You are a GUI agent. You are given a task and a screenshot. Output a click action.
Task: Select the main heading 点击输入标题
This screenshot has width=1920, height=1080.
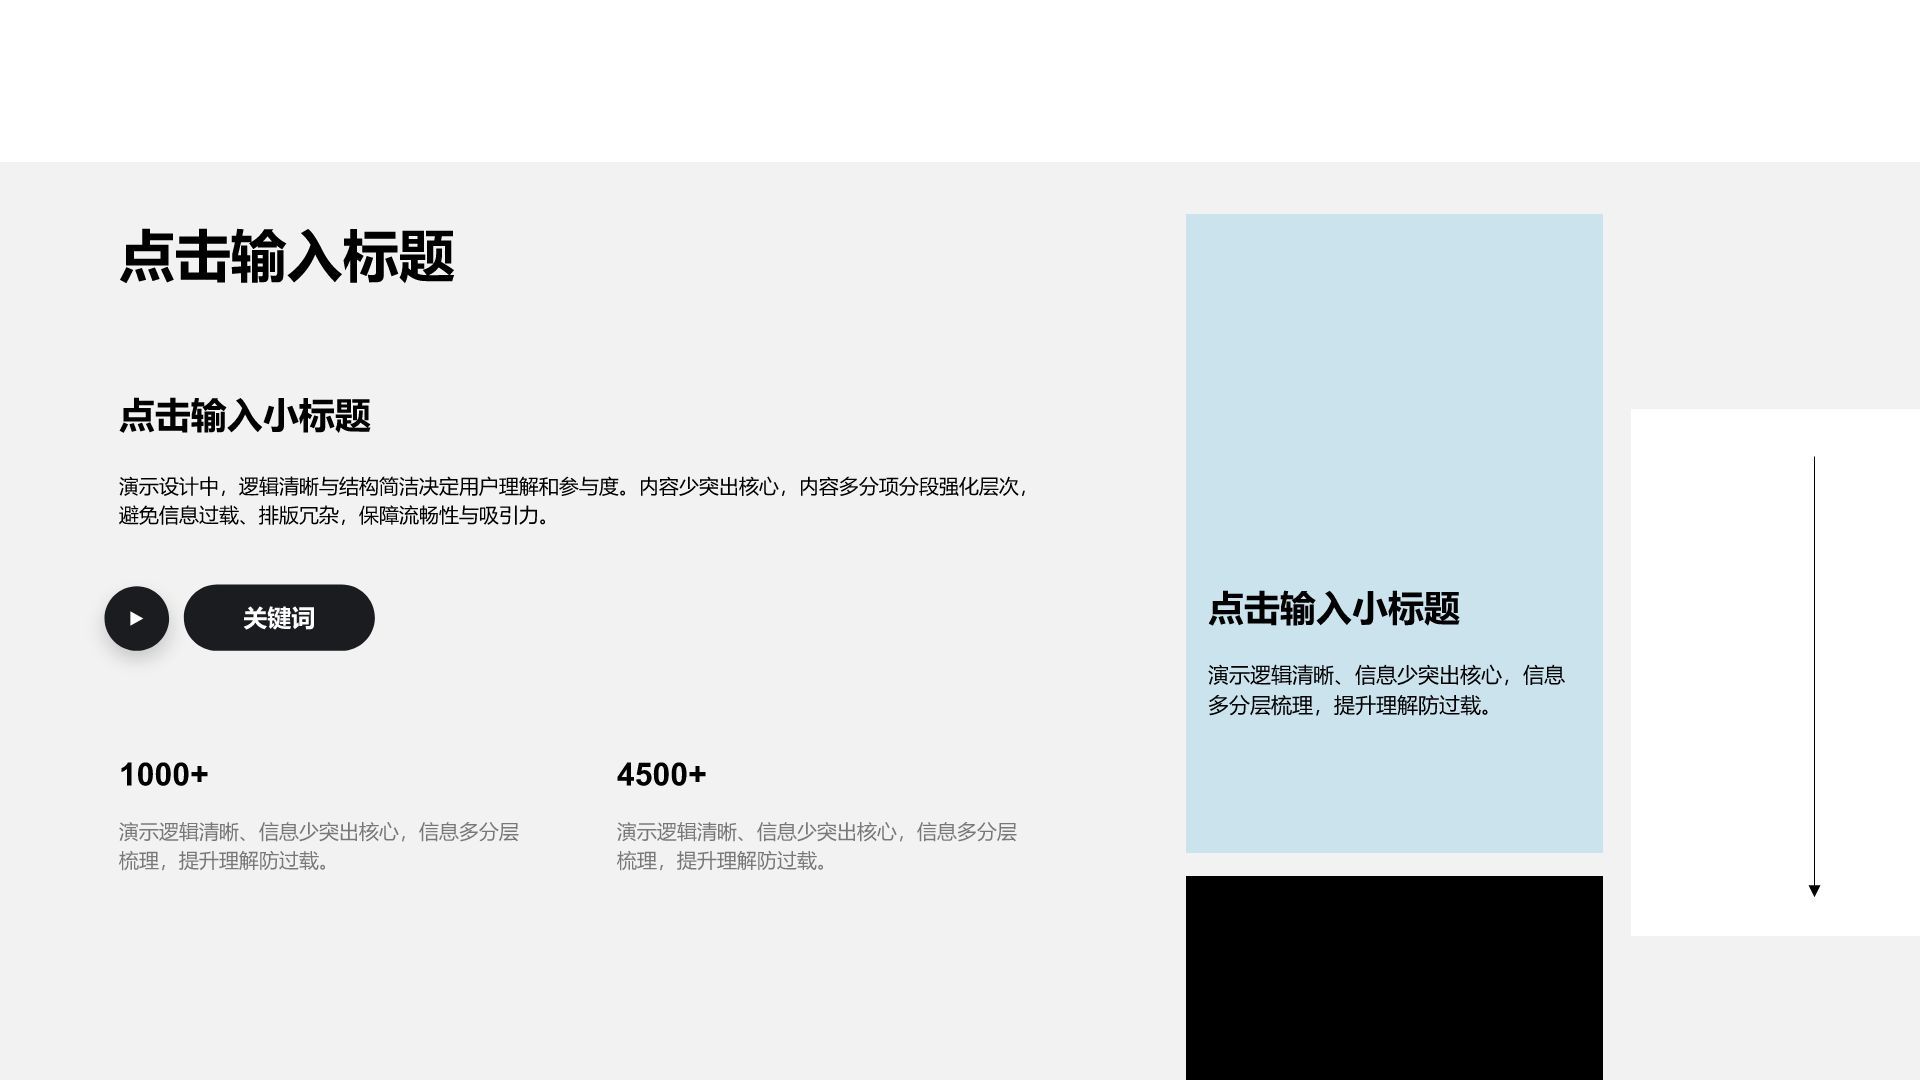tap(287, 257)
